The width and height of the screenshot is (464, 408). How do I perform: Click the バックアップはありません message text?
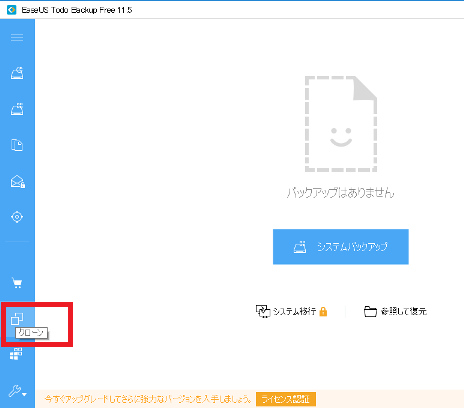[x=341, y=192]
